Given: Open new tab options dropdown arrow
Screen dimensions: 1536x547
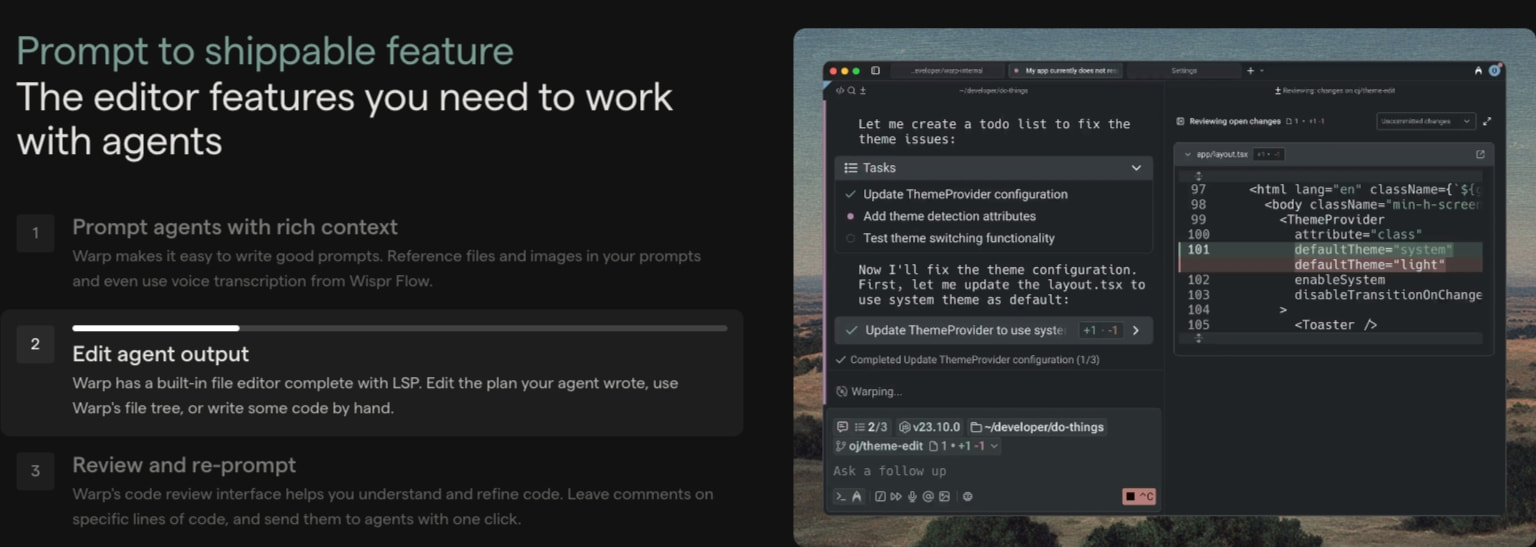Looking at the screenshot, I should 1262,71.
